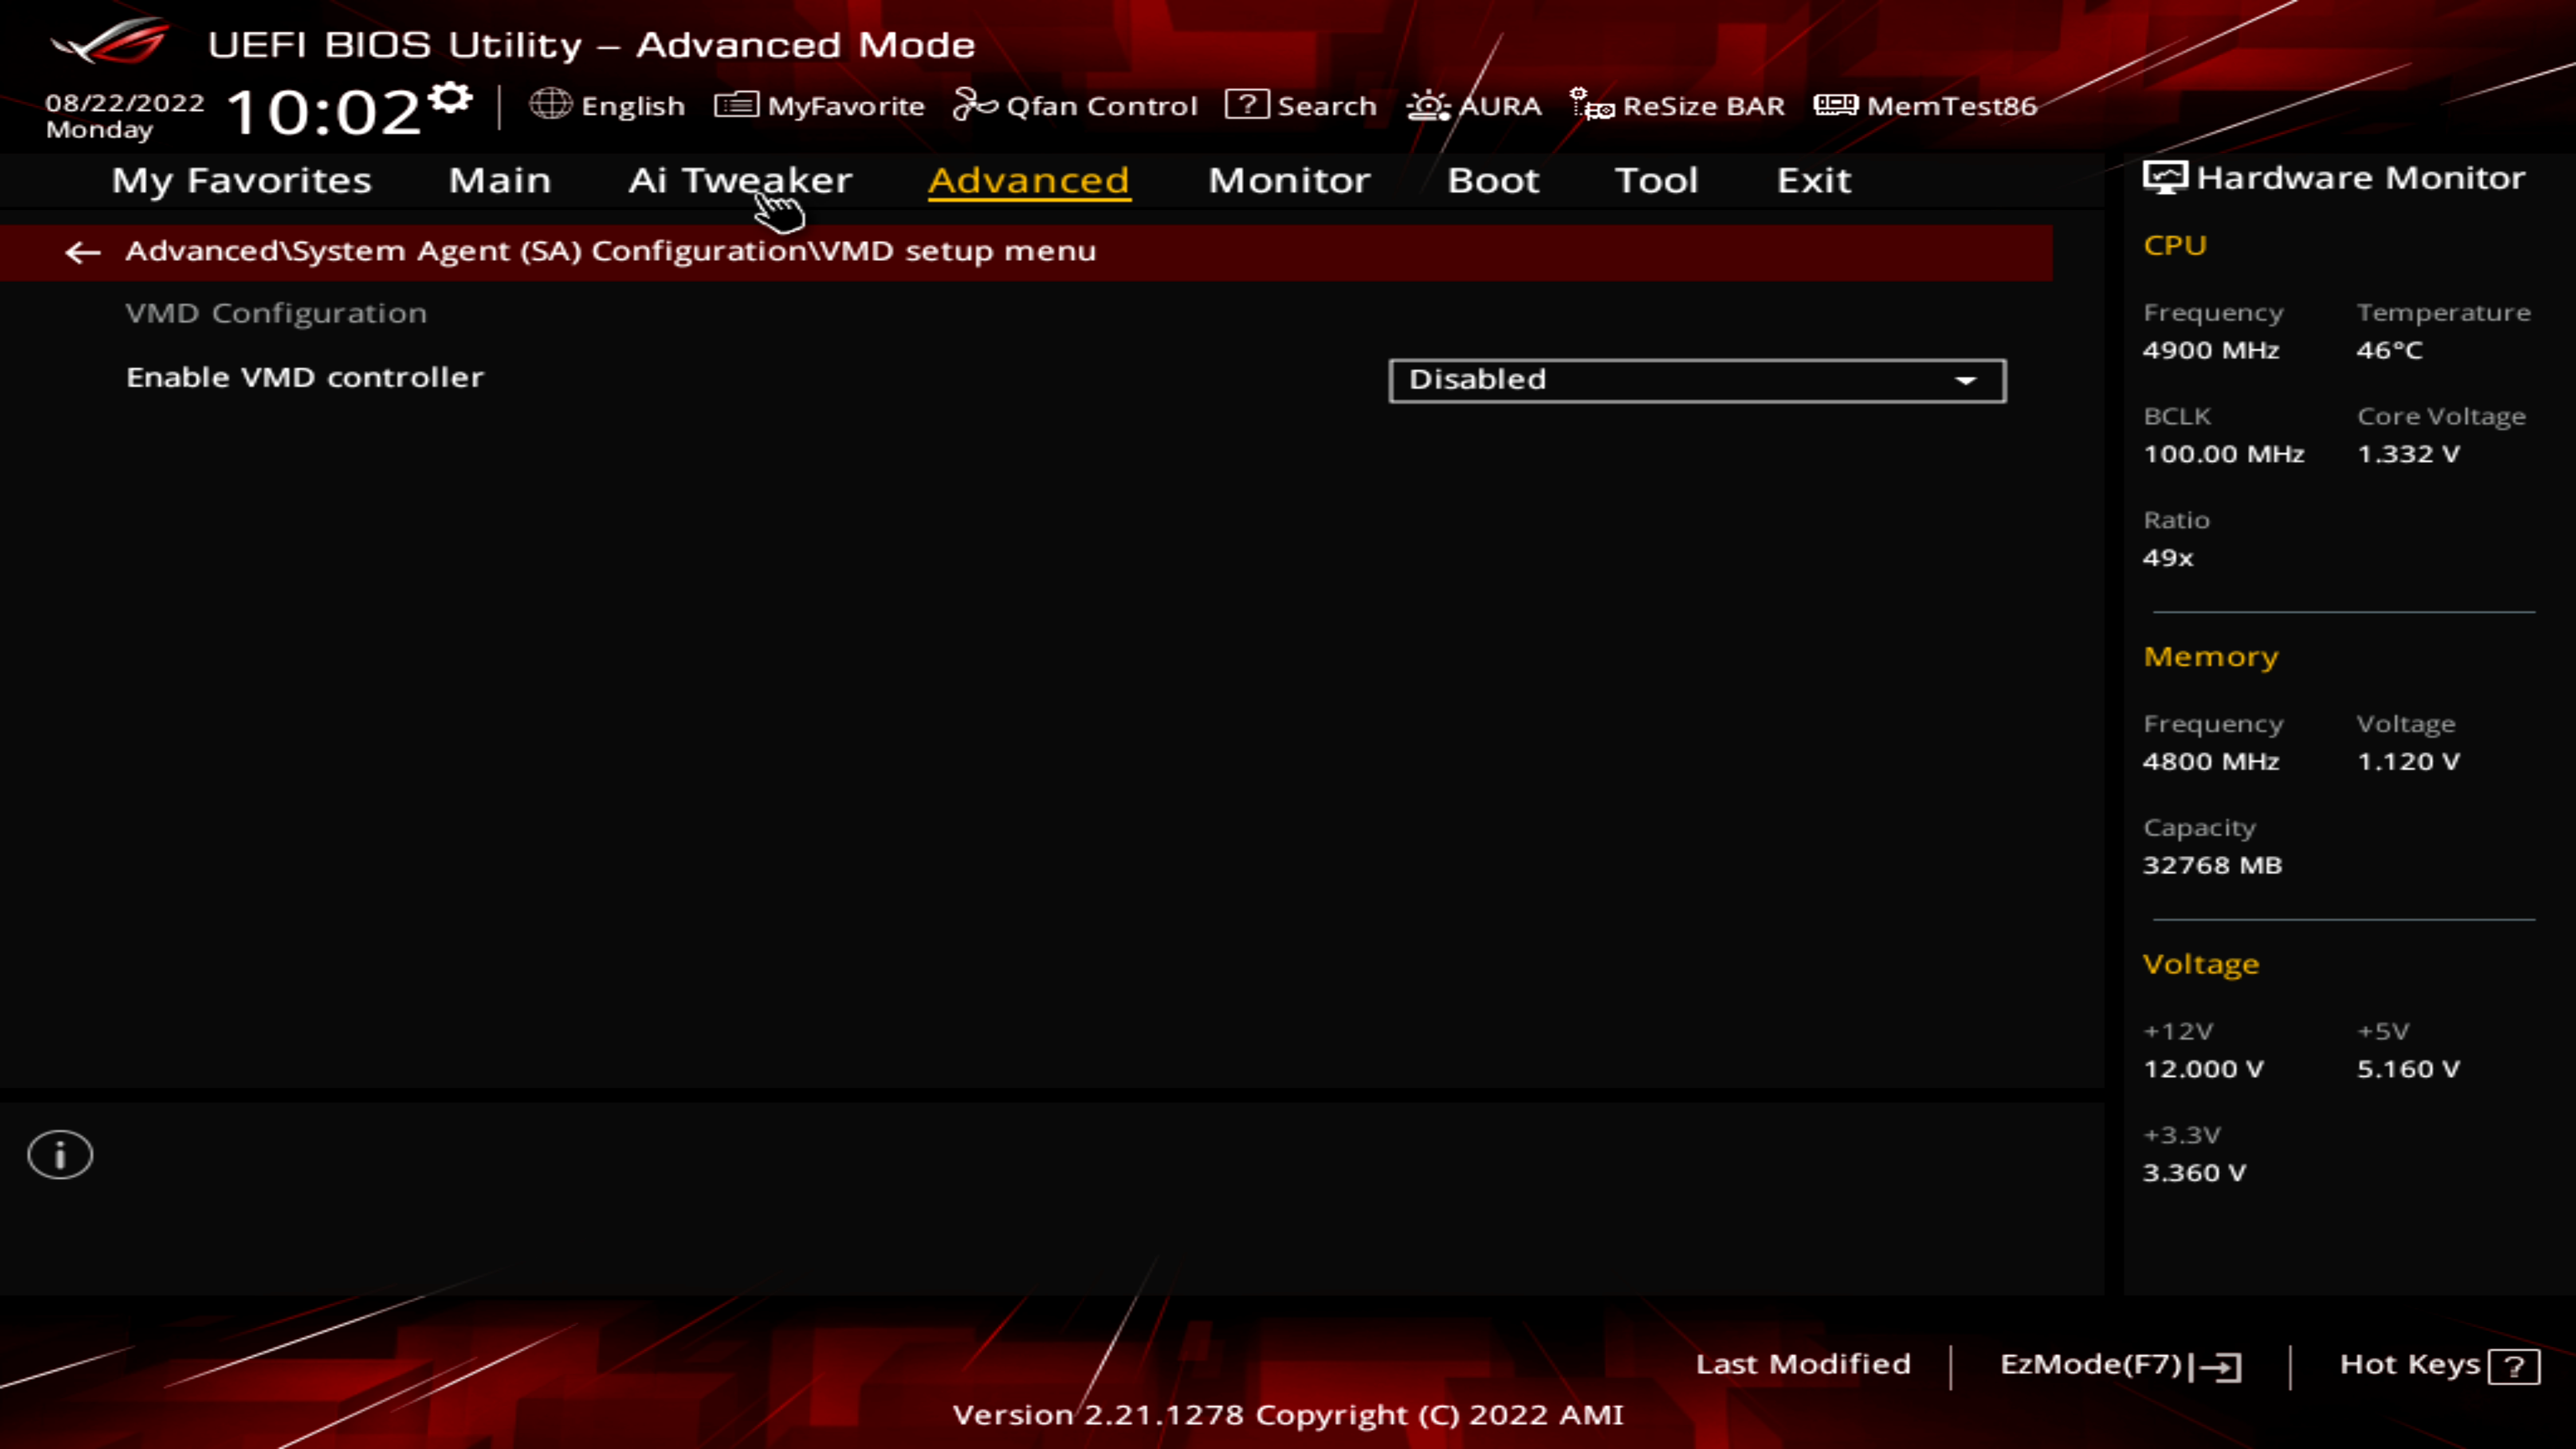Open settings via clock gear icon
This screenshot has width=2576, height=1449.
click(x=450, y=98)
